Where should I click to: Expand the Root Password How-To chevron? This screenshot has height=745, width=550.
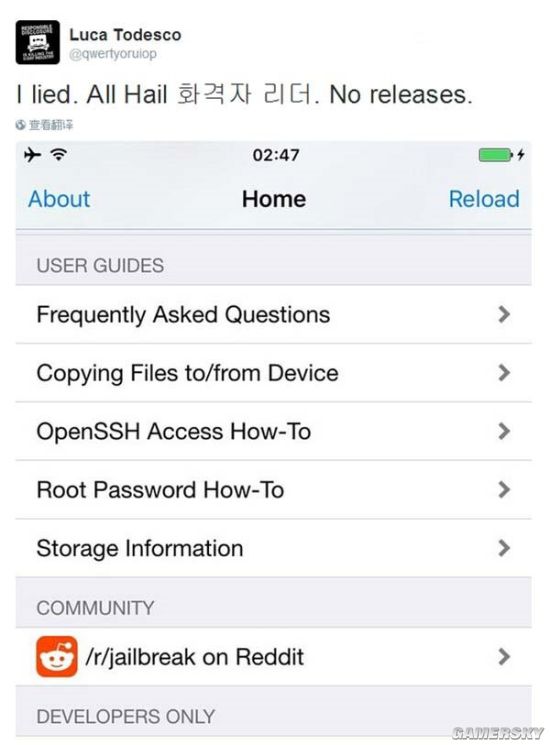[x=504, y=490]
